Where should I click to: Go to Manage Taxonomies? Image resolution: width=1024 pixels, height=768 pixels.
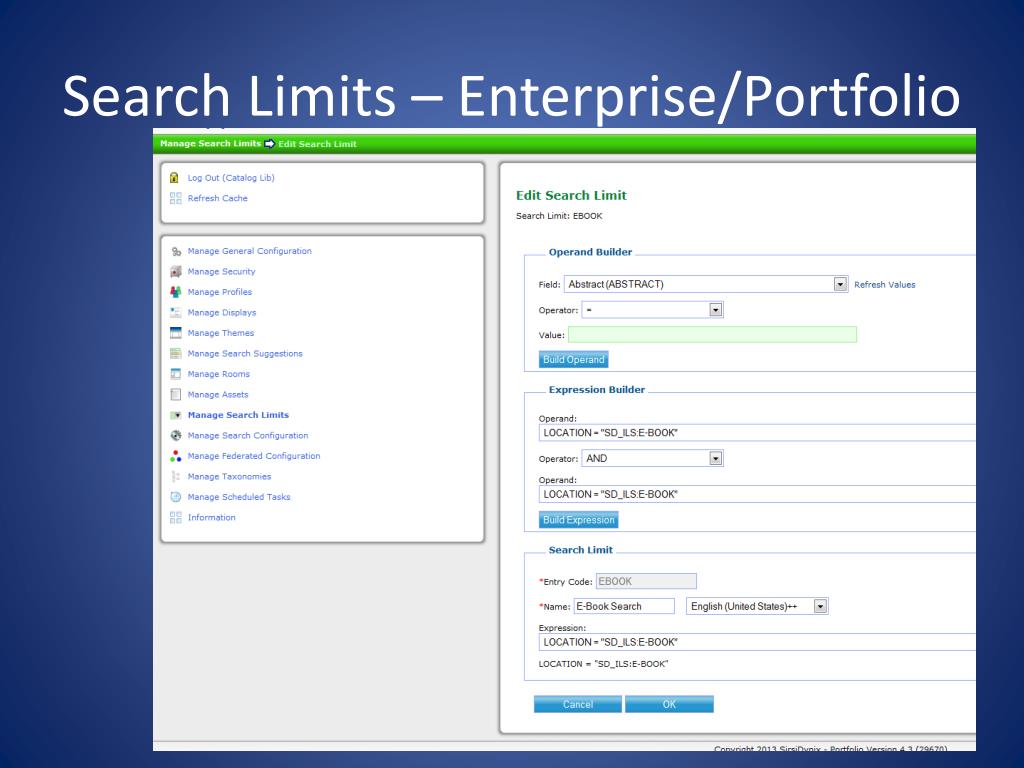coord(229,477)
